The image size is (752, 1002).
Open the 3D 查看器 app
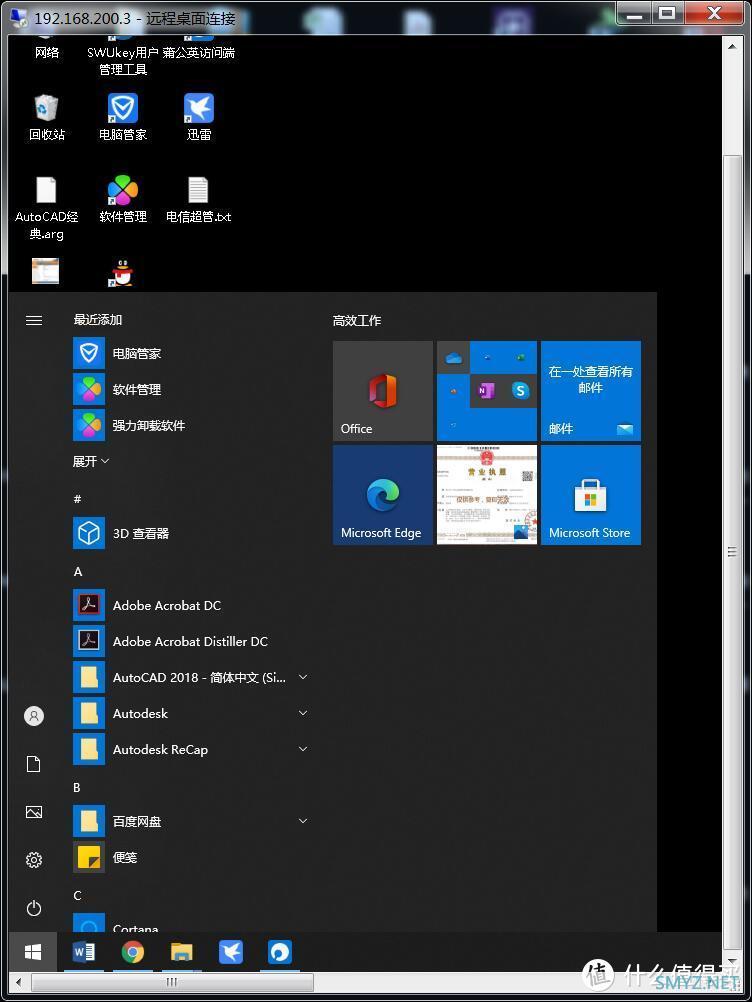(192, 533)
